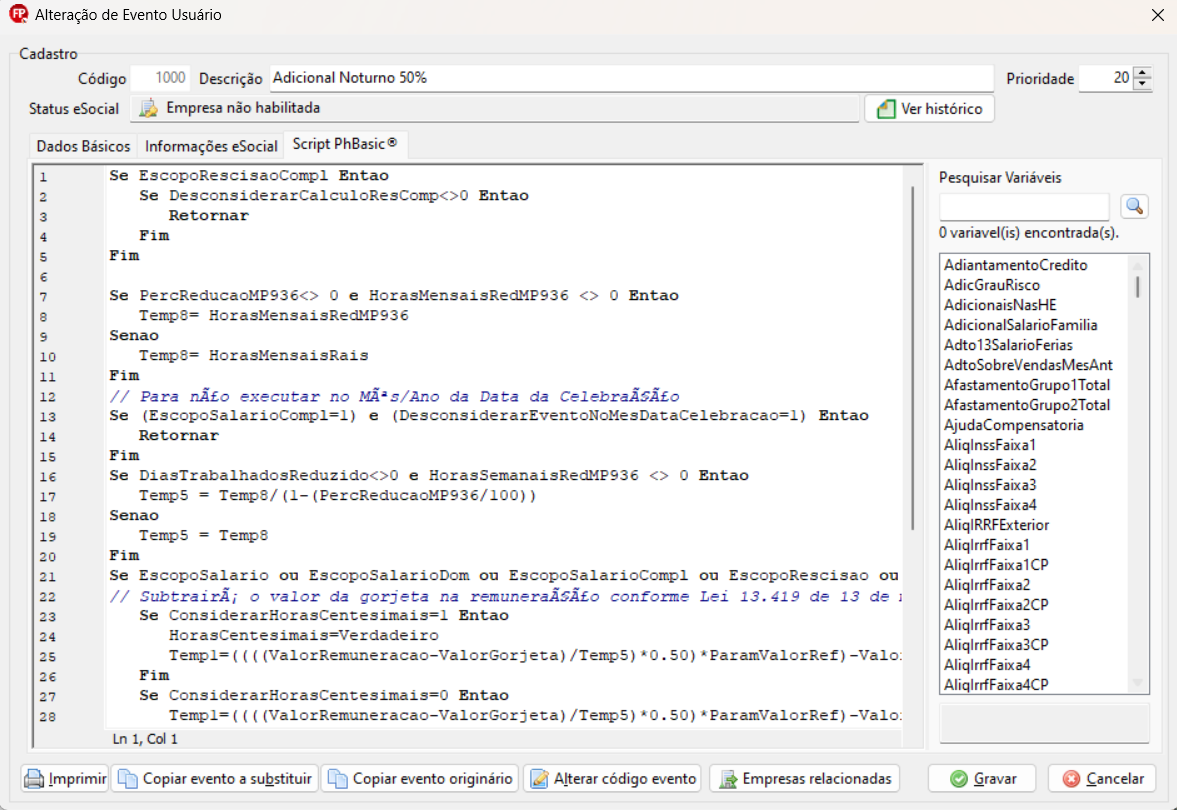Decrease Prioridade with the down arrow
Image resolution: width=1177 pixels, height=810 pixels.
(x=1142, y=83)
